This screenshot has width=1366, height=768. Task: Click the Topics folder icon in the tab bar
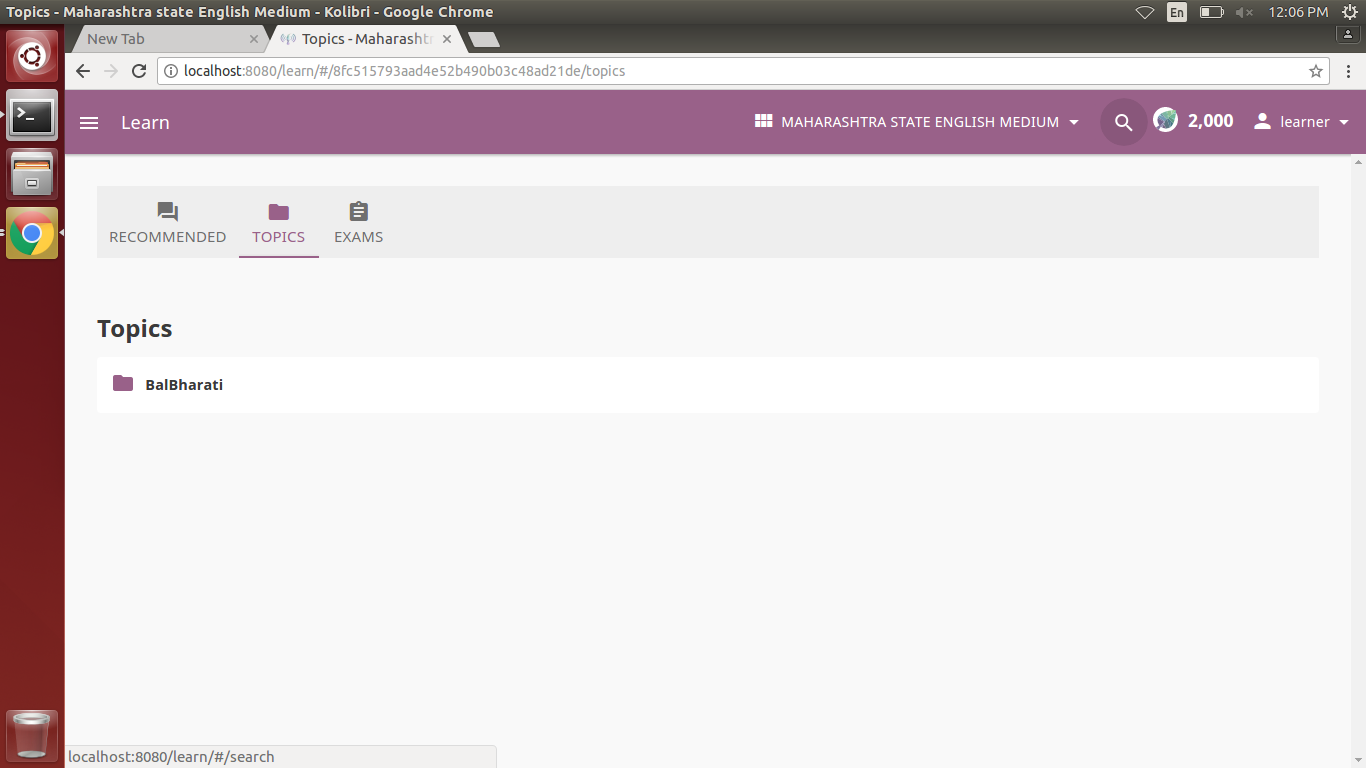coord(278,211)
